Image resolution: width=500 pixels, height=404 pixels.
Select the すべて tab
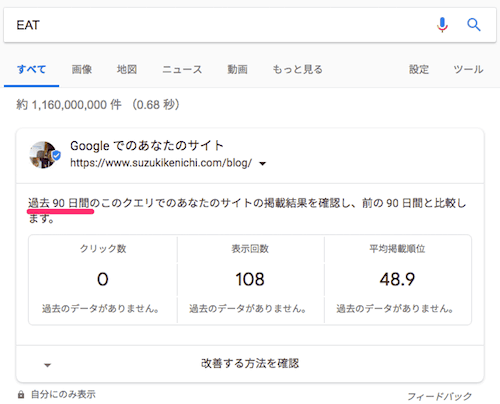point(31,69)
